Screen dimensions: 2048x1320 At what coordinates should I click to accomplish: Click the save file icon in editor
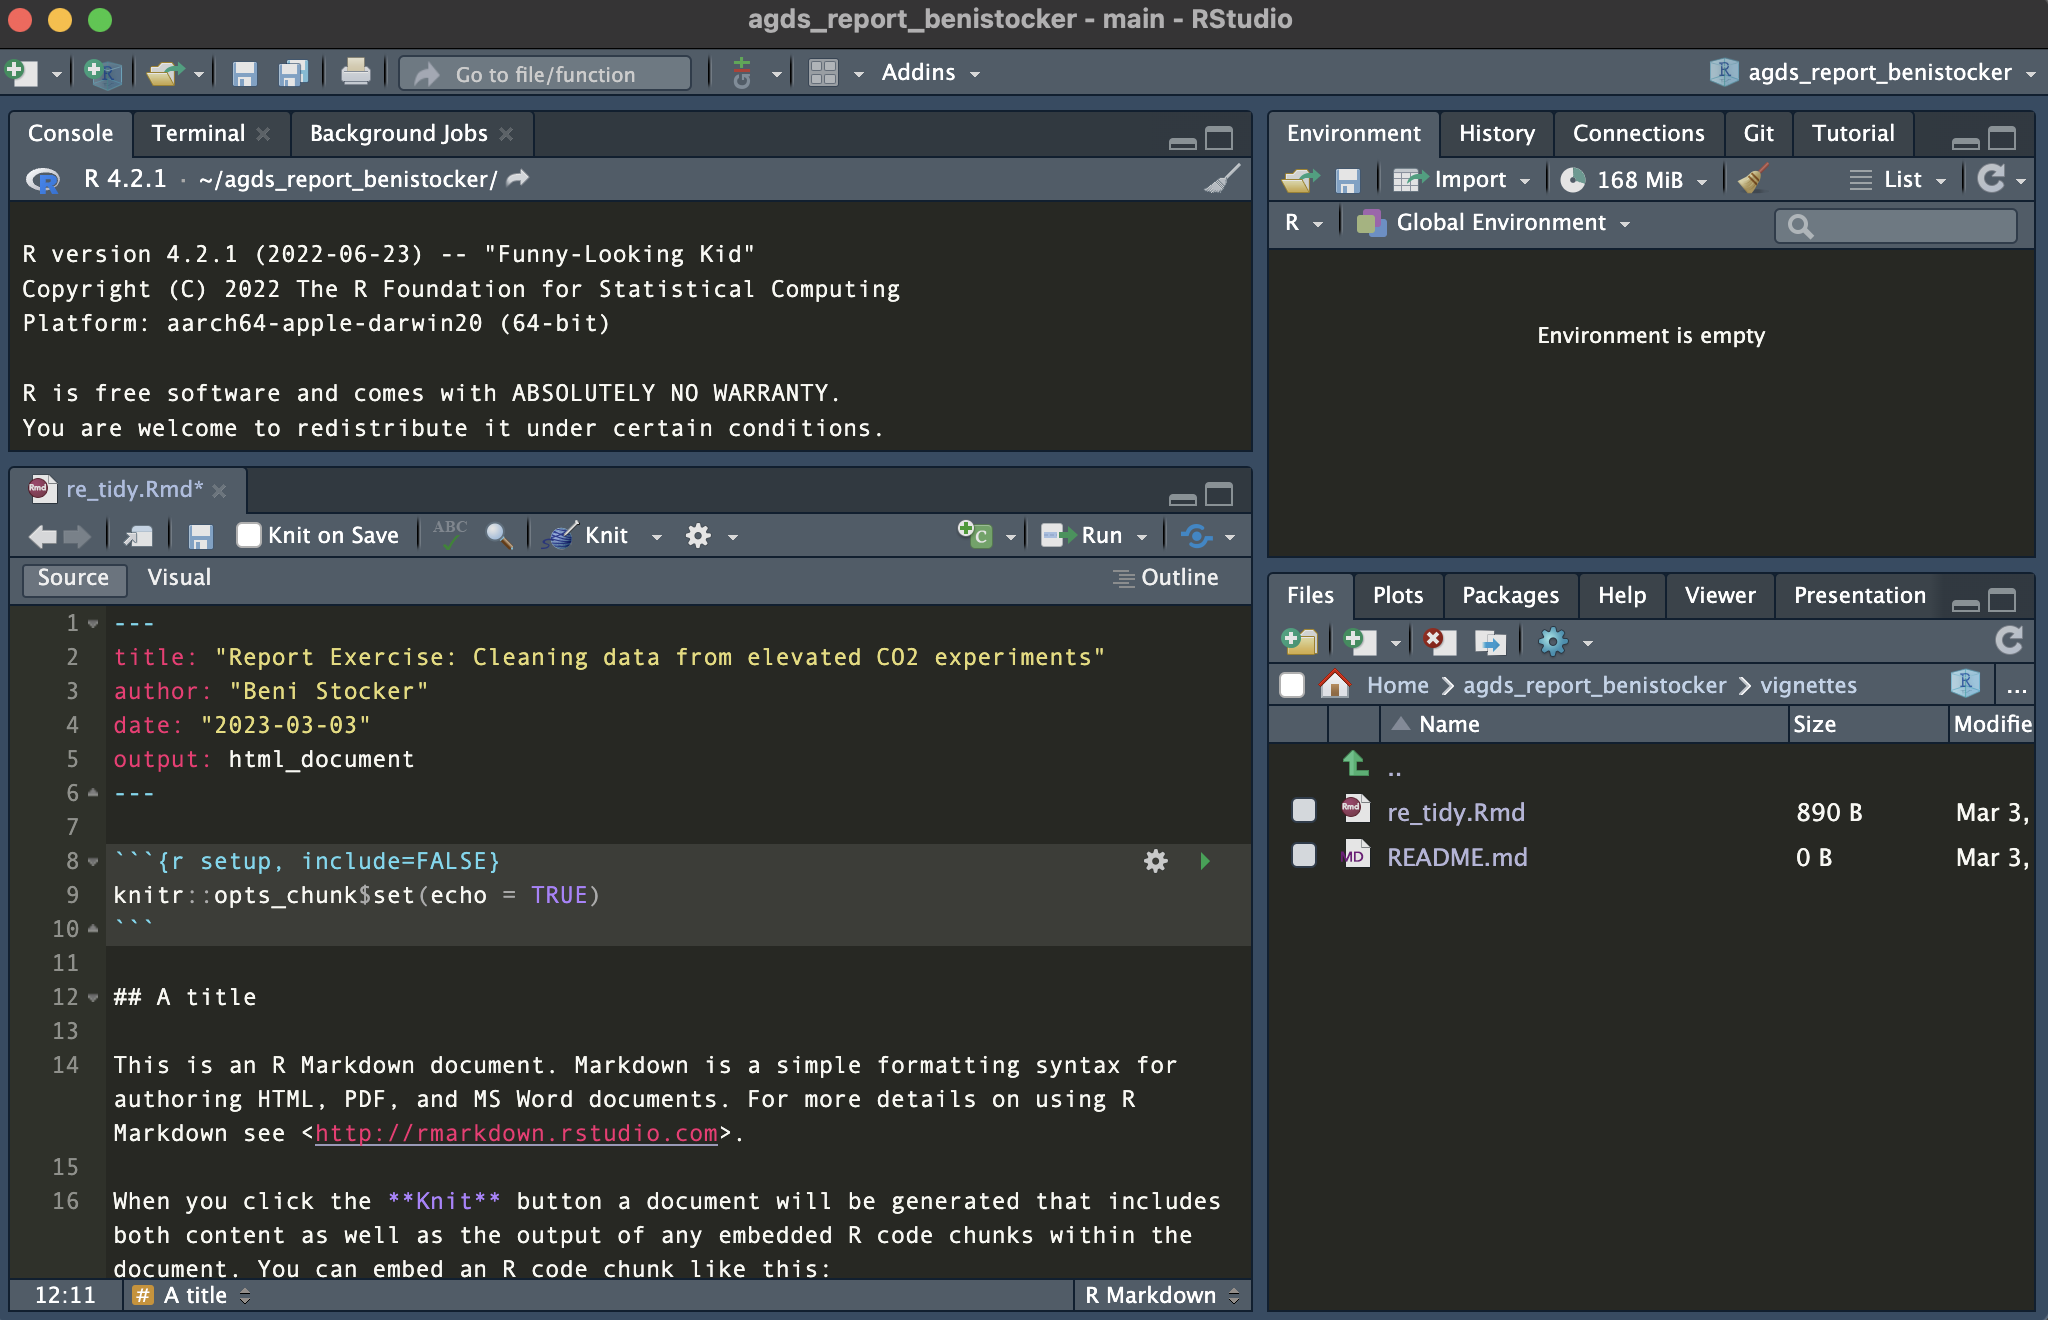coord(203,535)
